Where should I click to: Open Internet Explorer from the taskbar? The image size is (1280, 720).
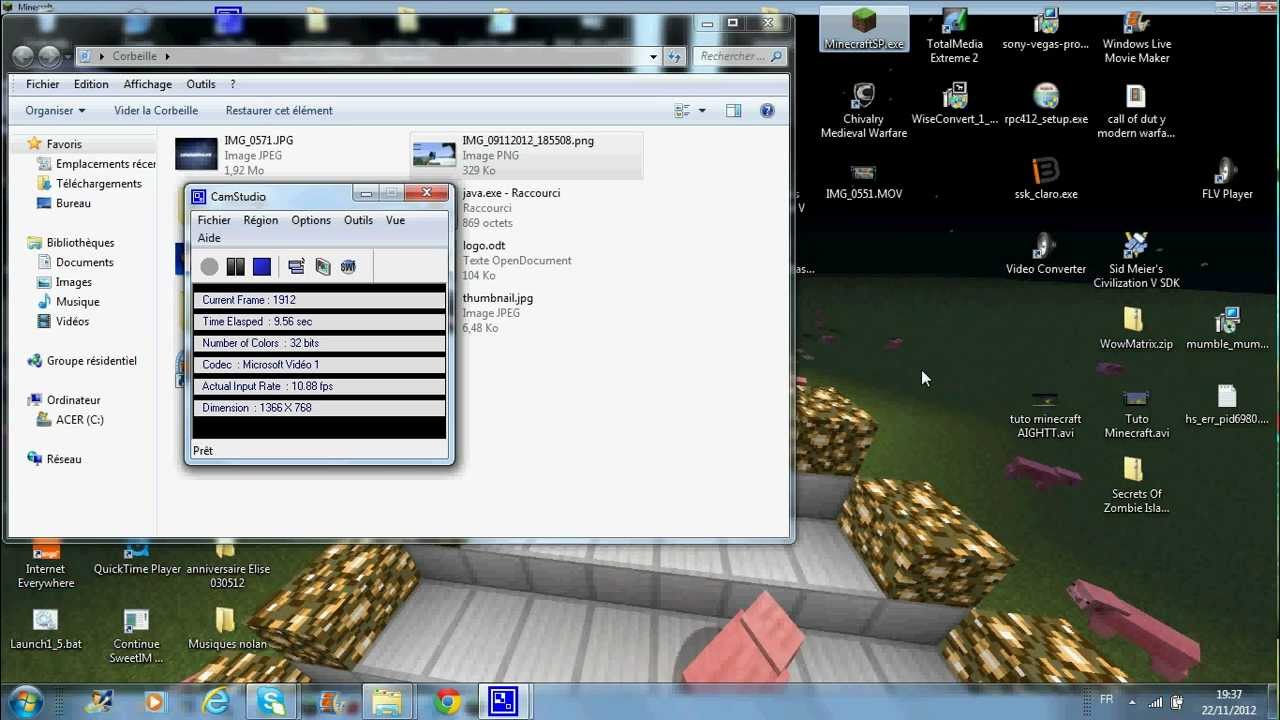point(215,701)
